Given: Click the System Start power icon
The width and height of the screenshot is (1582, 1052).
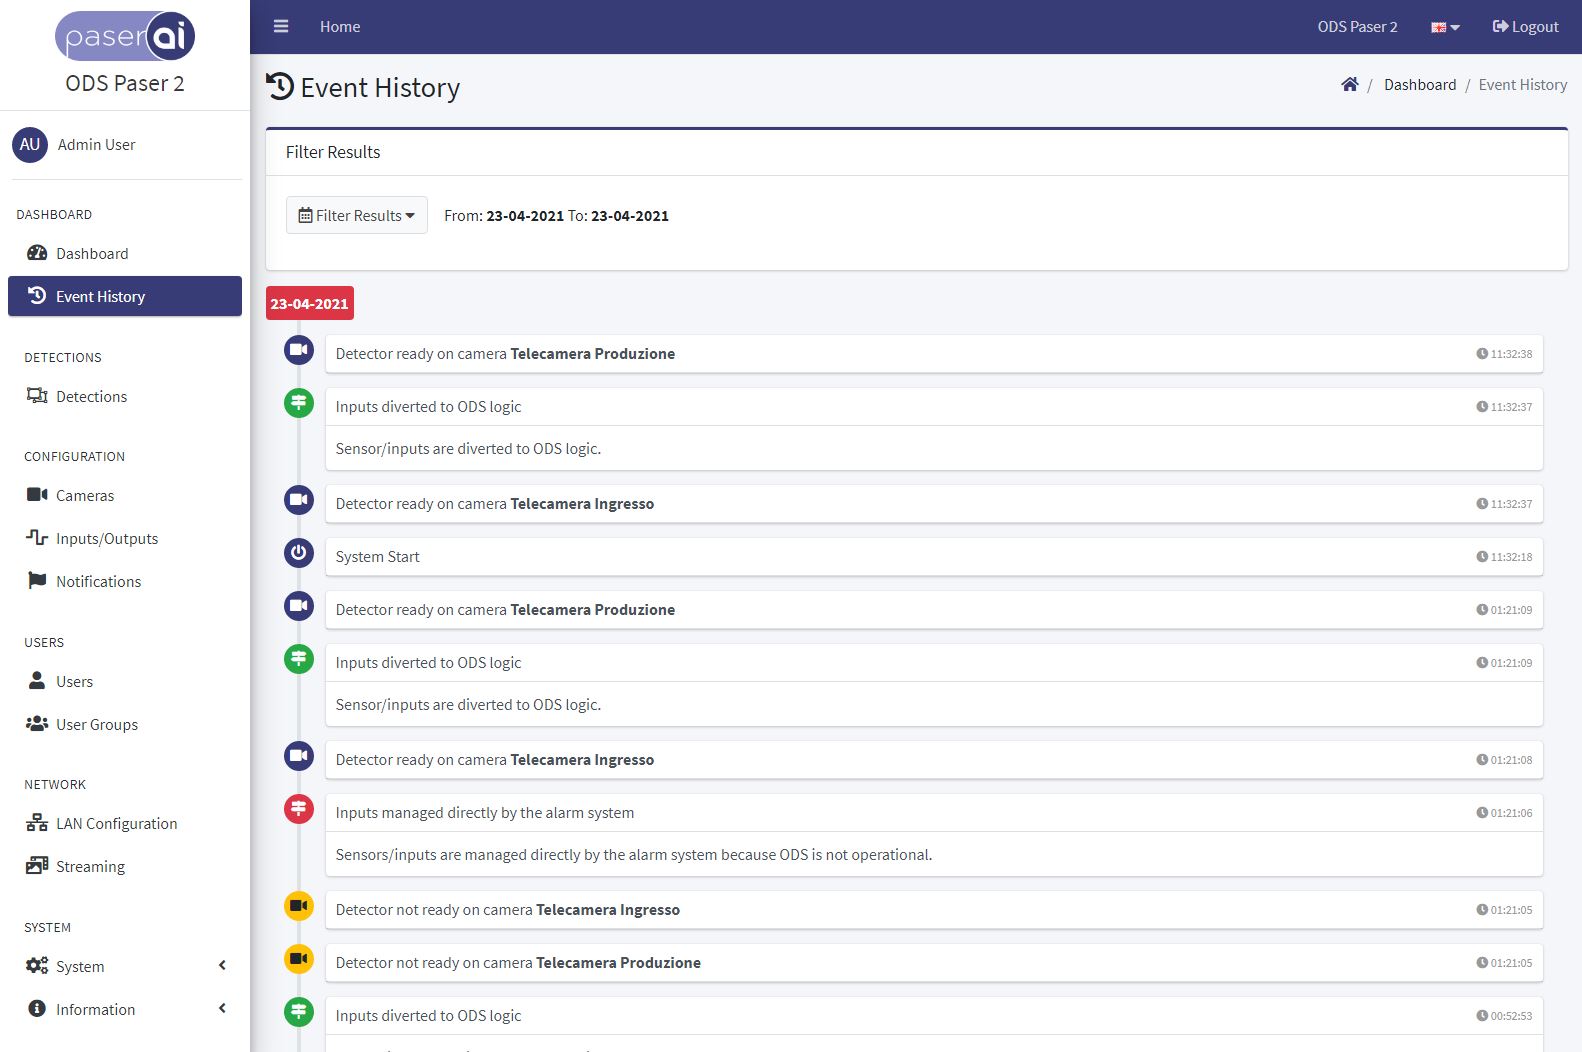Looking at the screenshot, I should pyautogui.click(x=298, y=553).
